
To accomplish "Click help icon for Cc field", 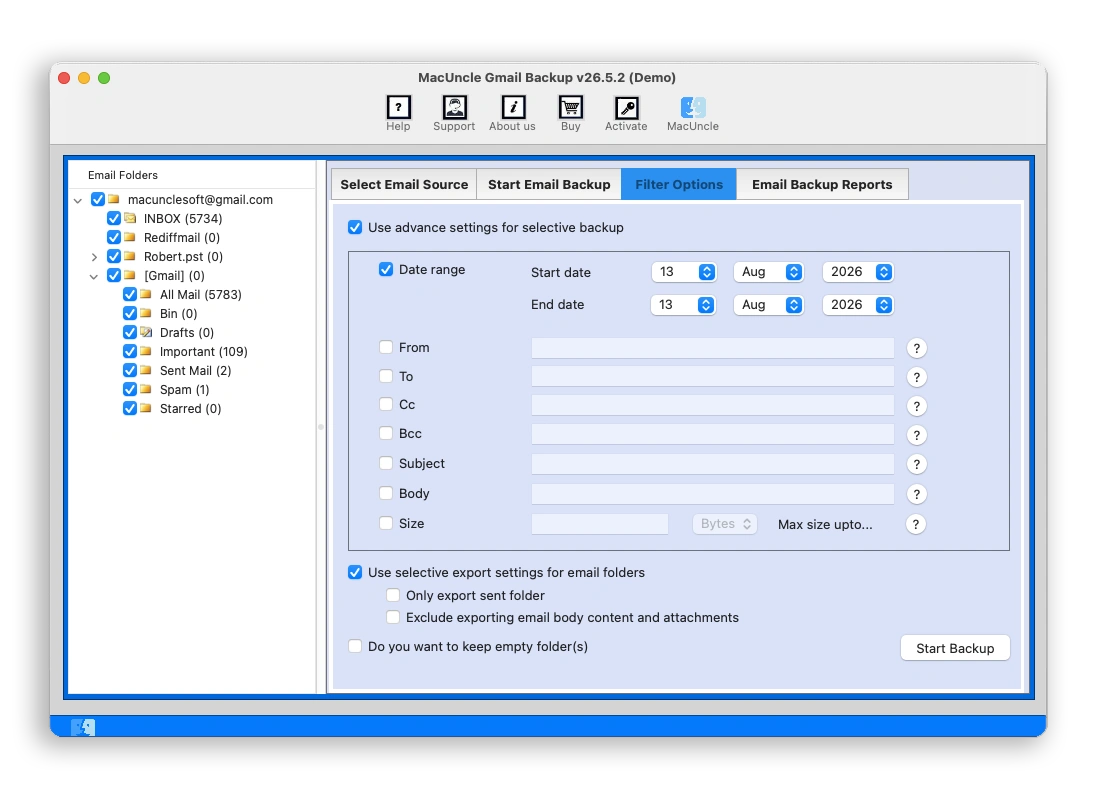I will pos(916,406).
